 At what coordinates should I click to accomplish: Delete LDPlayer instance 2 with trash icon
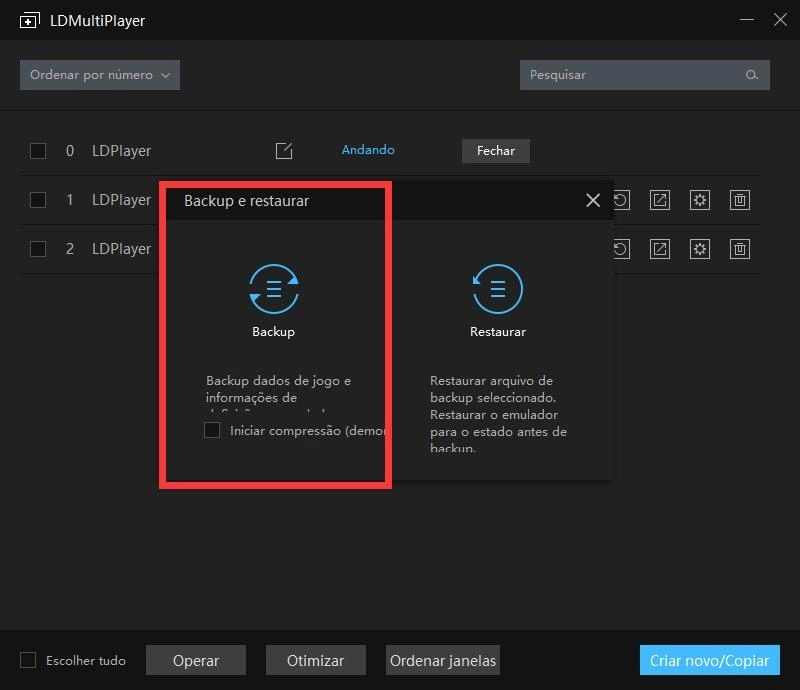pos(740,249)
